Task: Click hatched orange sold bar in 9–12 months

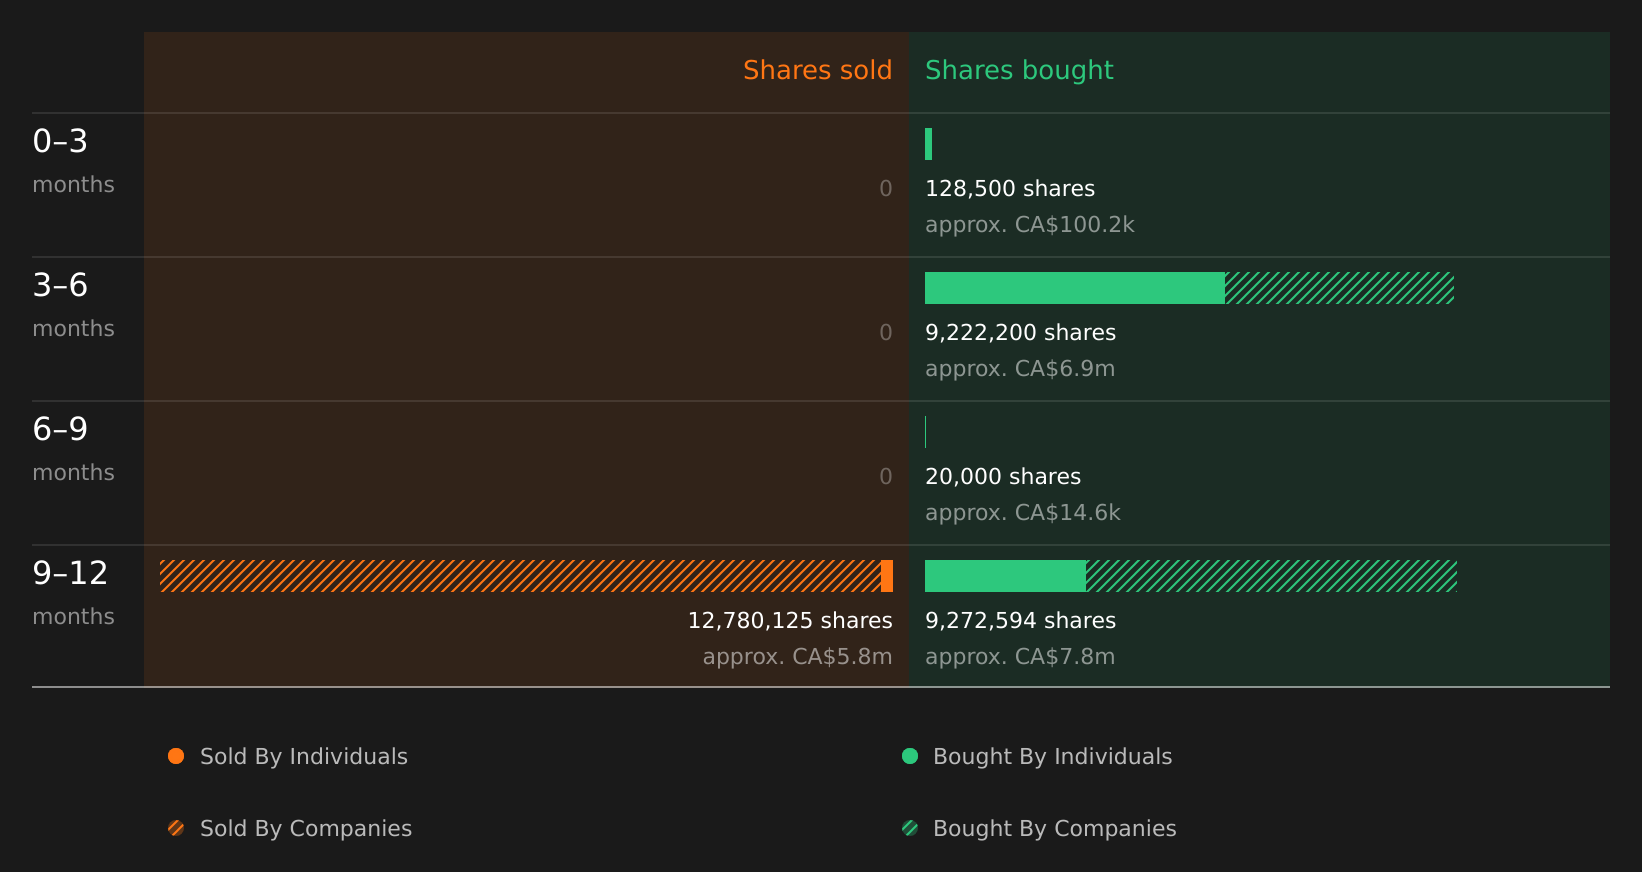Action: 520,576
